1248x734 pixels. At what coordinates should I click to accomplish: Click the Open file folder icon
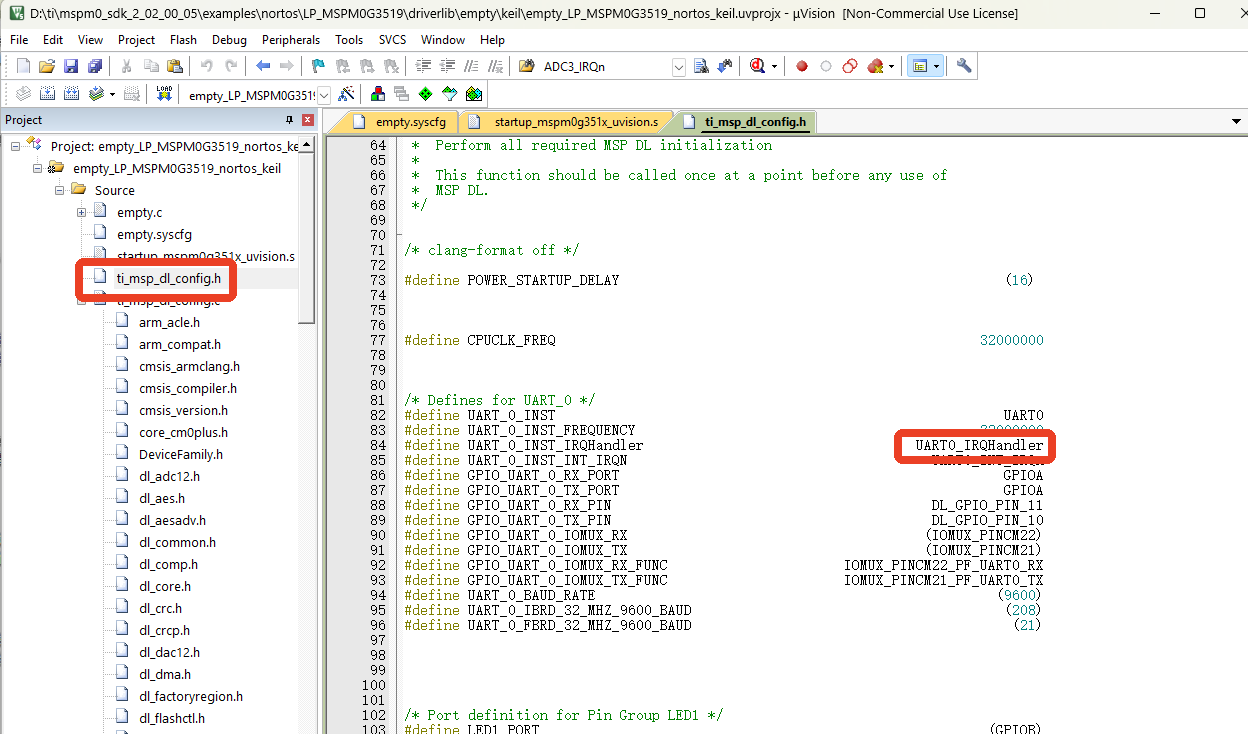coord(47,66)
